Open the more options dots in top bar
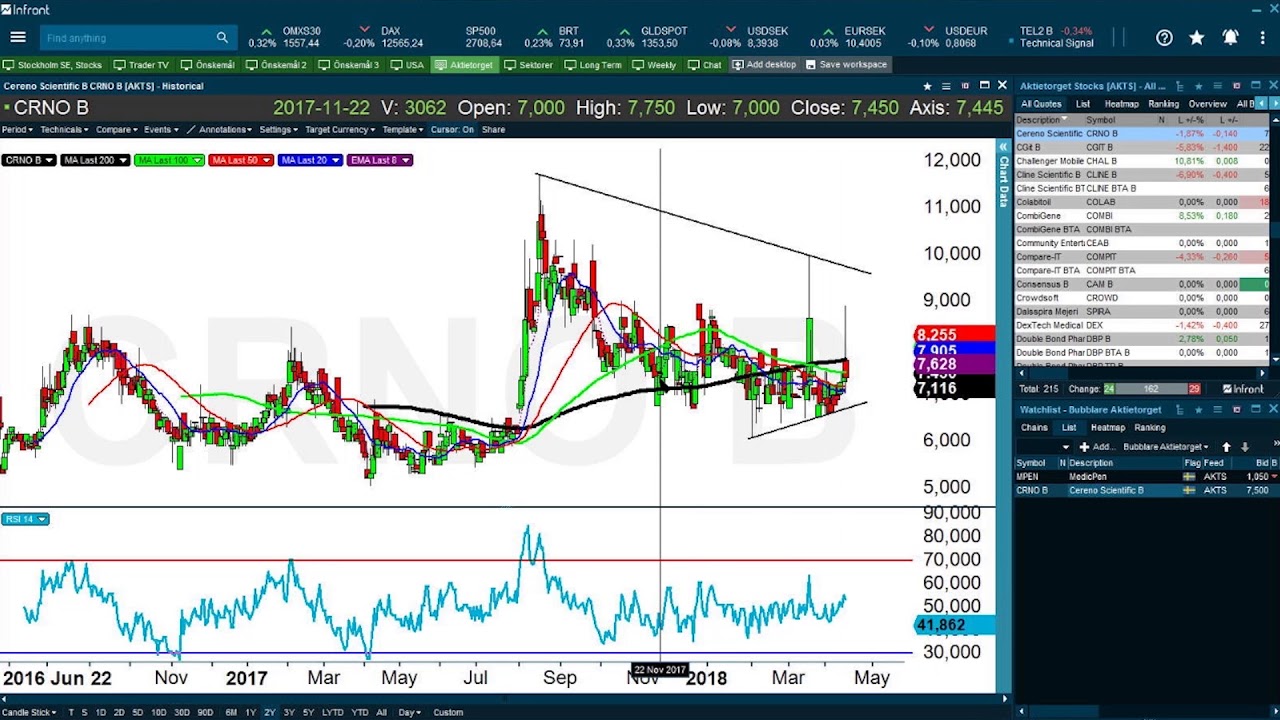1280x720 pixels. (x=1261, y=38)
